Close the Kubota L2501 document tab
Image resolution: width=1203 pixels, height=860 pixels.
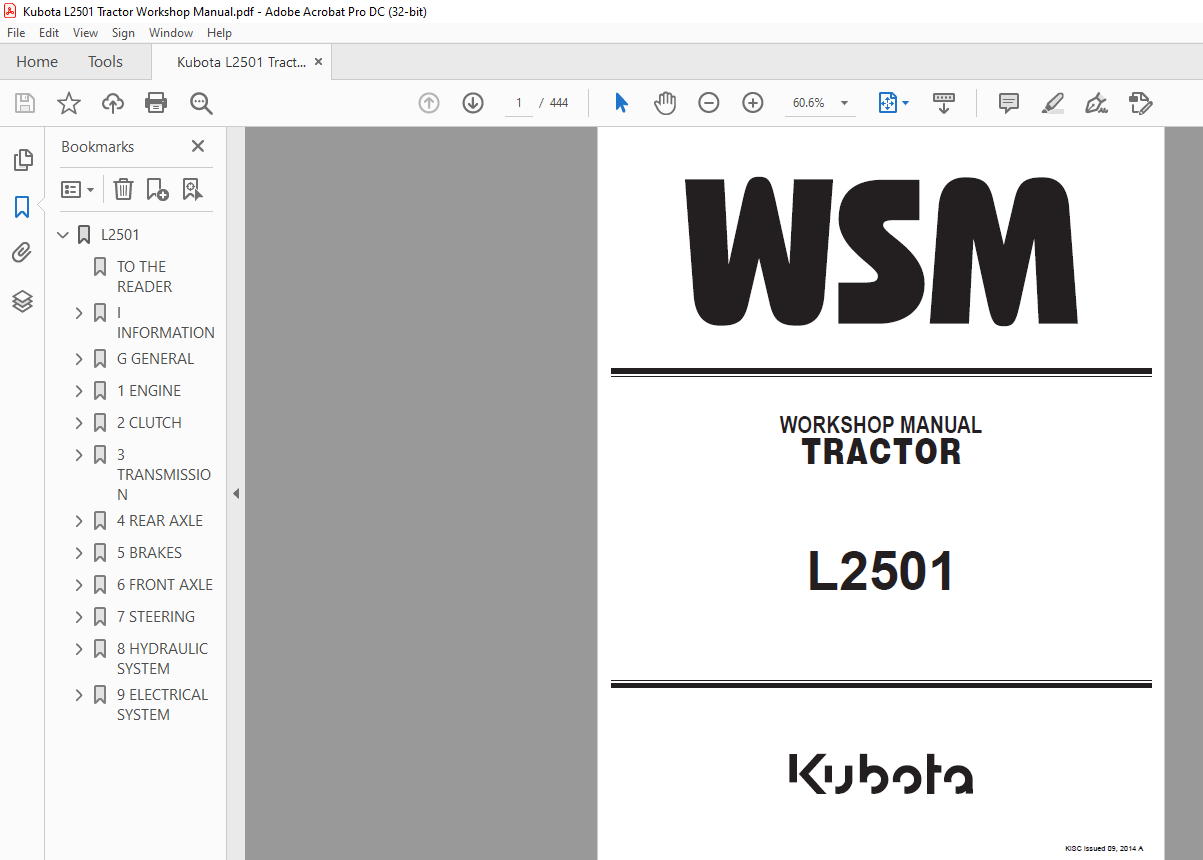[319, 62]
